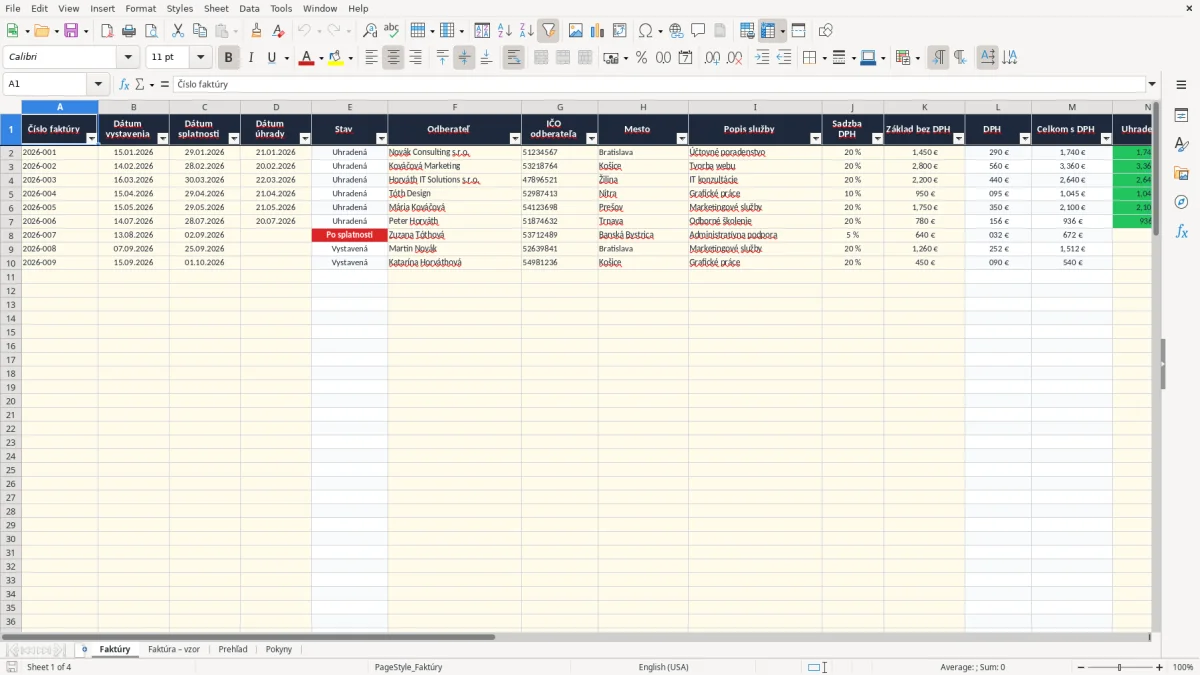
Task: Click the formula input line
Action: [658, 85]
